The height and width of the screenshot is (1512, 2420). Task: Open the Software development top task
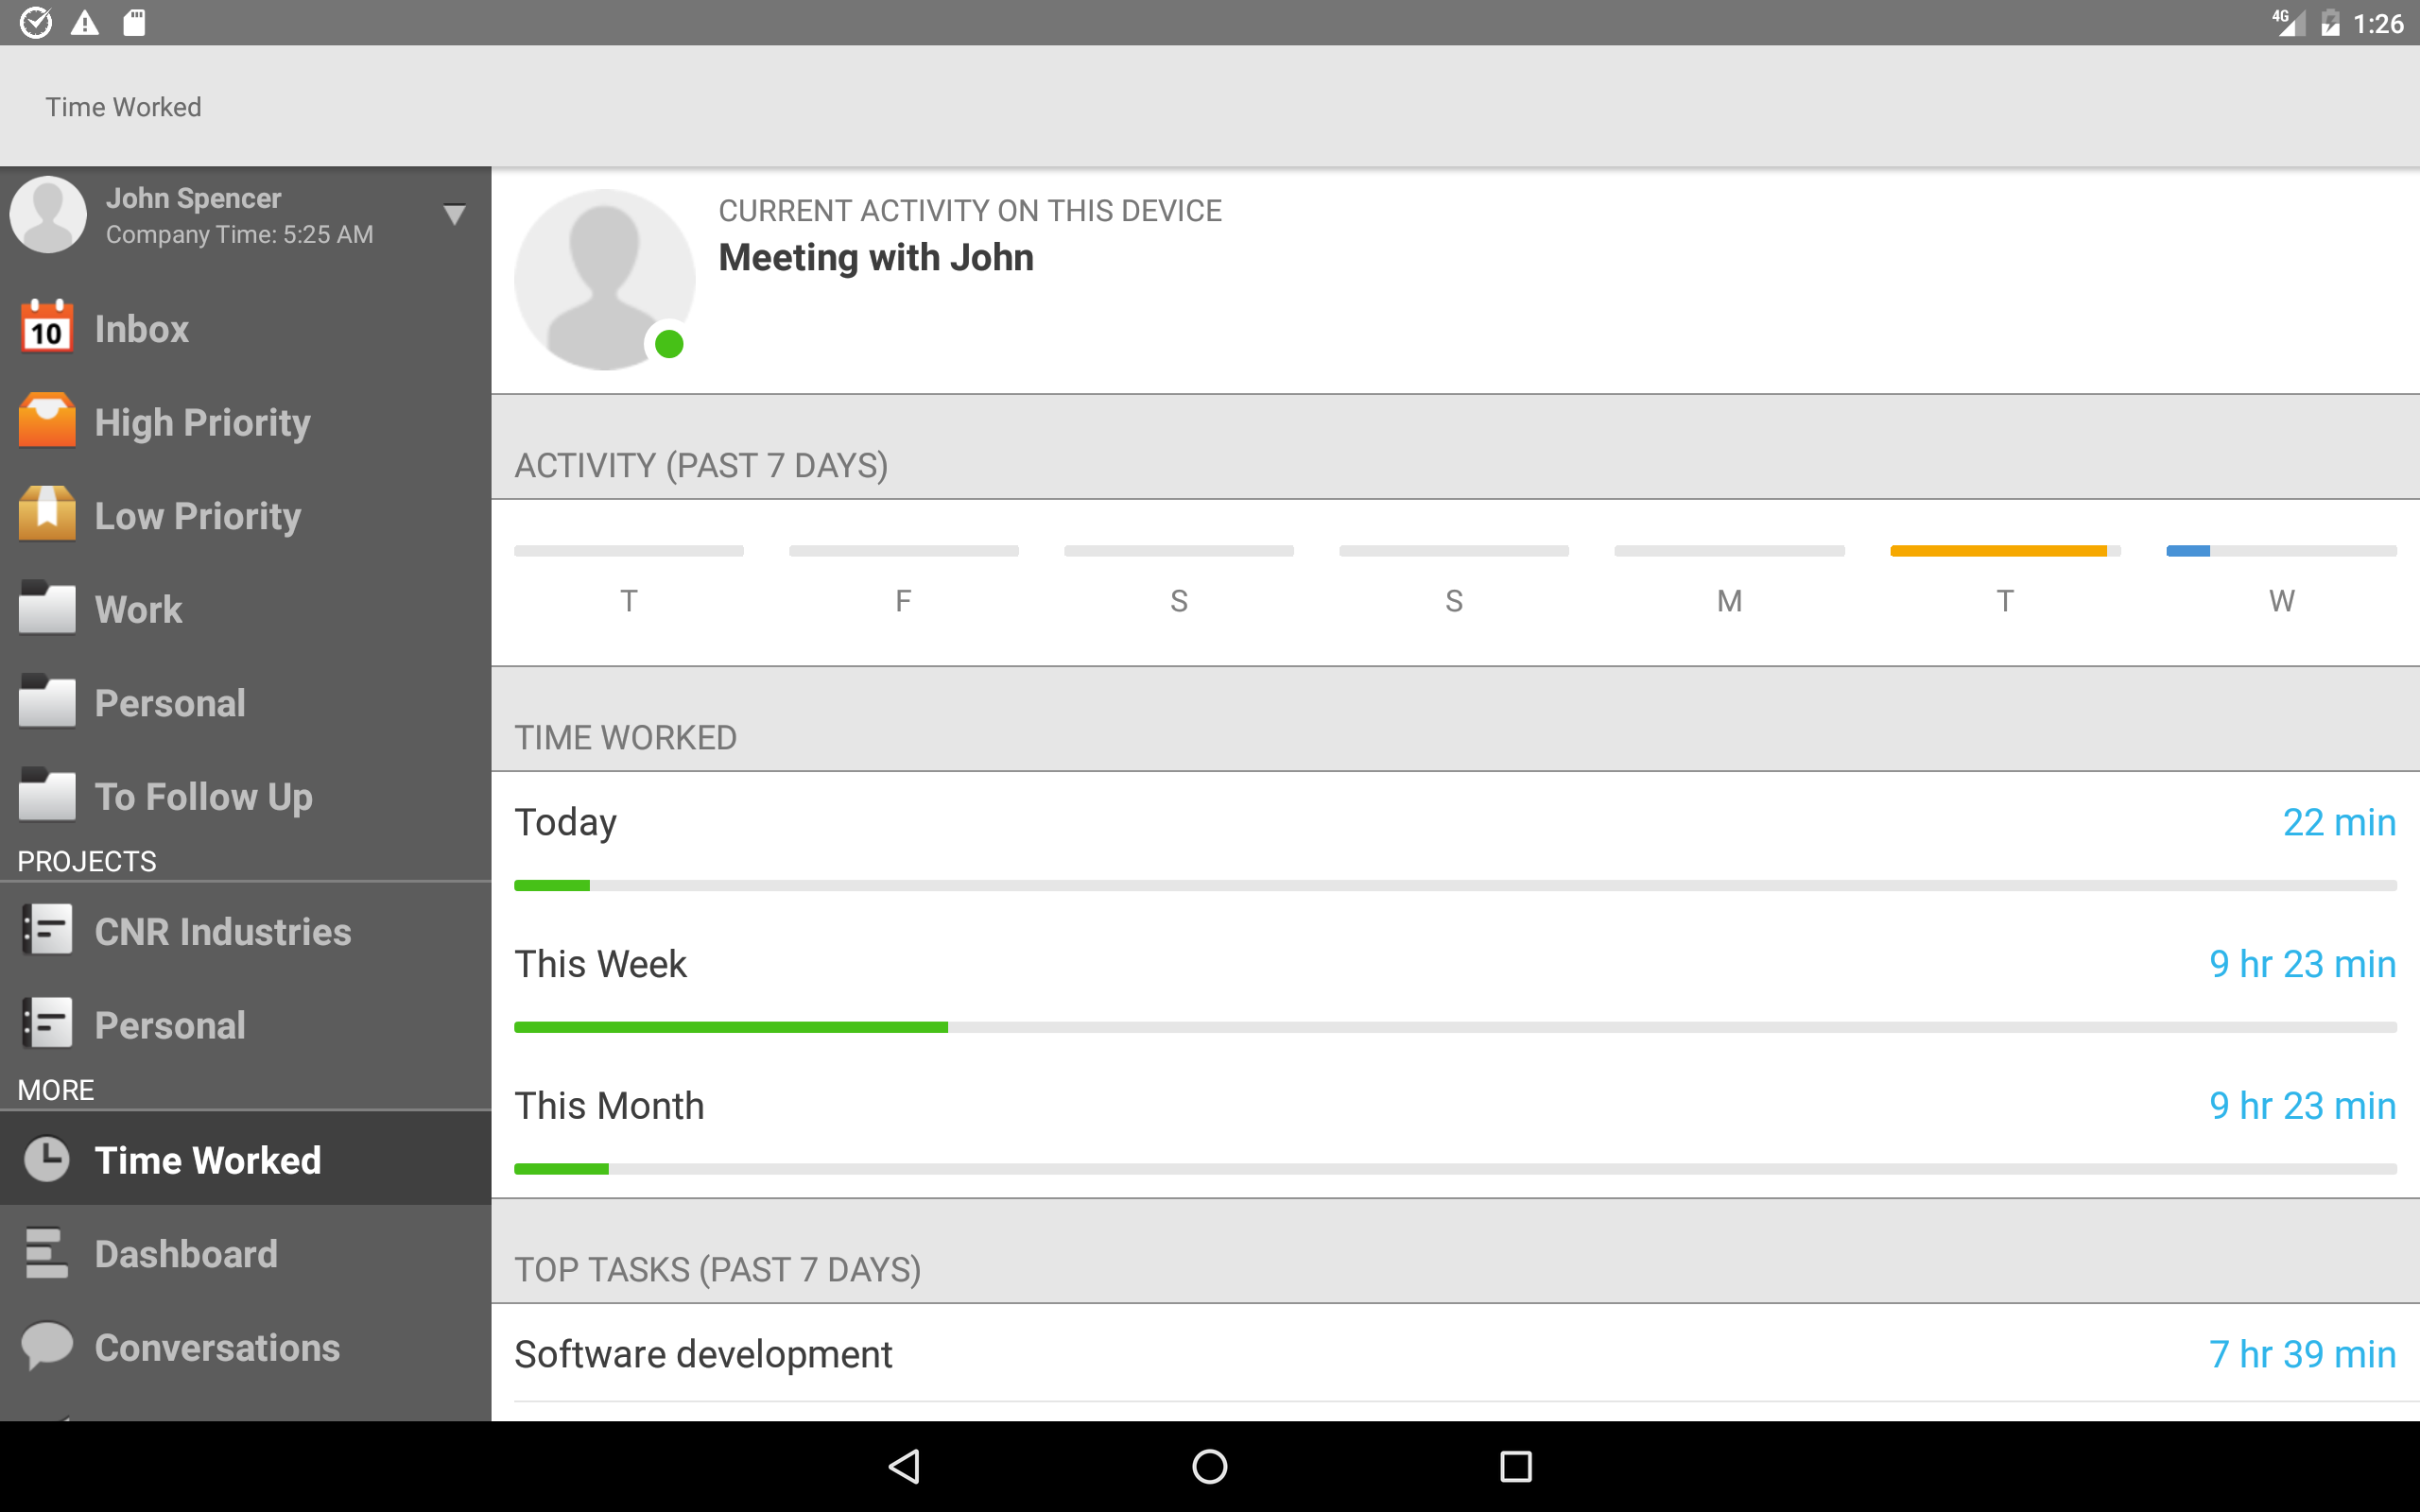click(x=1455, y=1353)
